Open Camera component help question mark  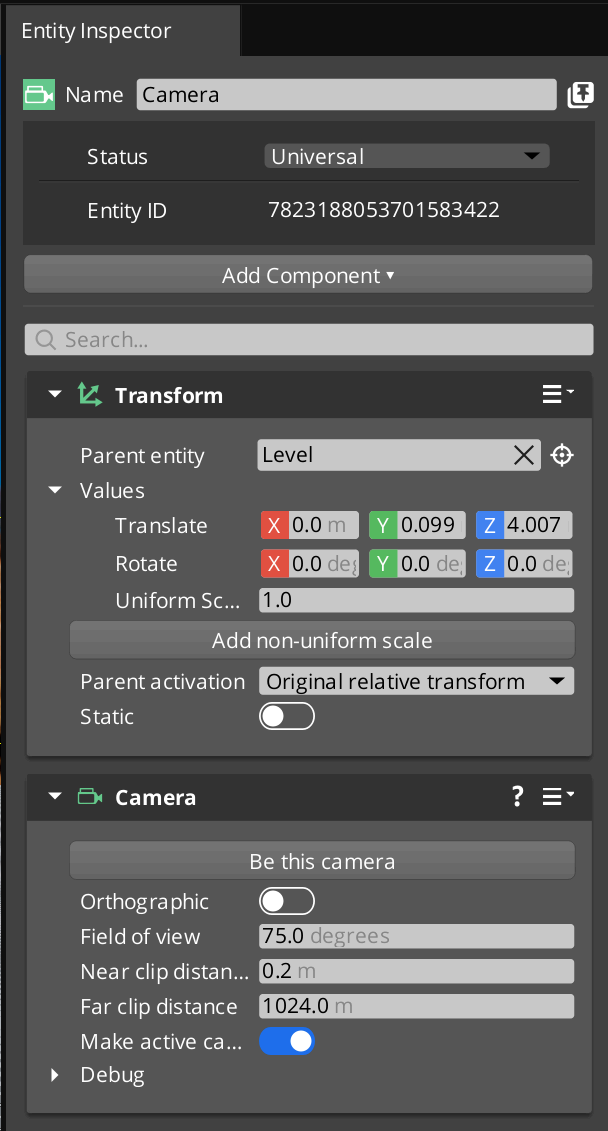[517, 797]
